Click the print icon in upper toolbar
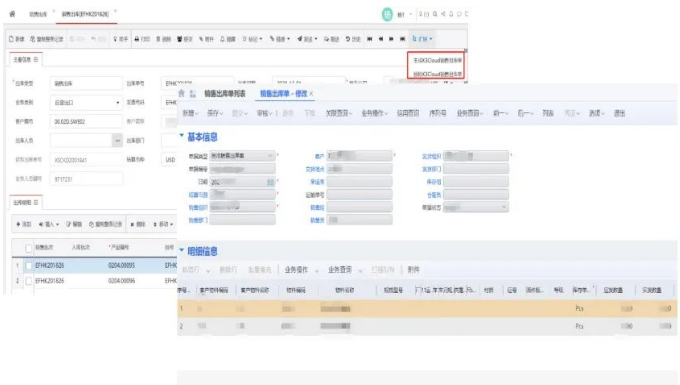Screen dimensions: 680x385 coord(137,39)
